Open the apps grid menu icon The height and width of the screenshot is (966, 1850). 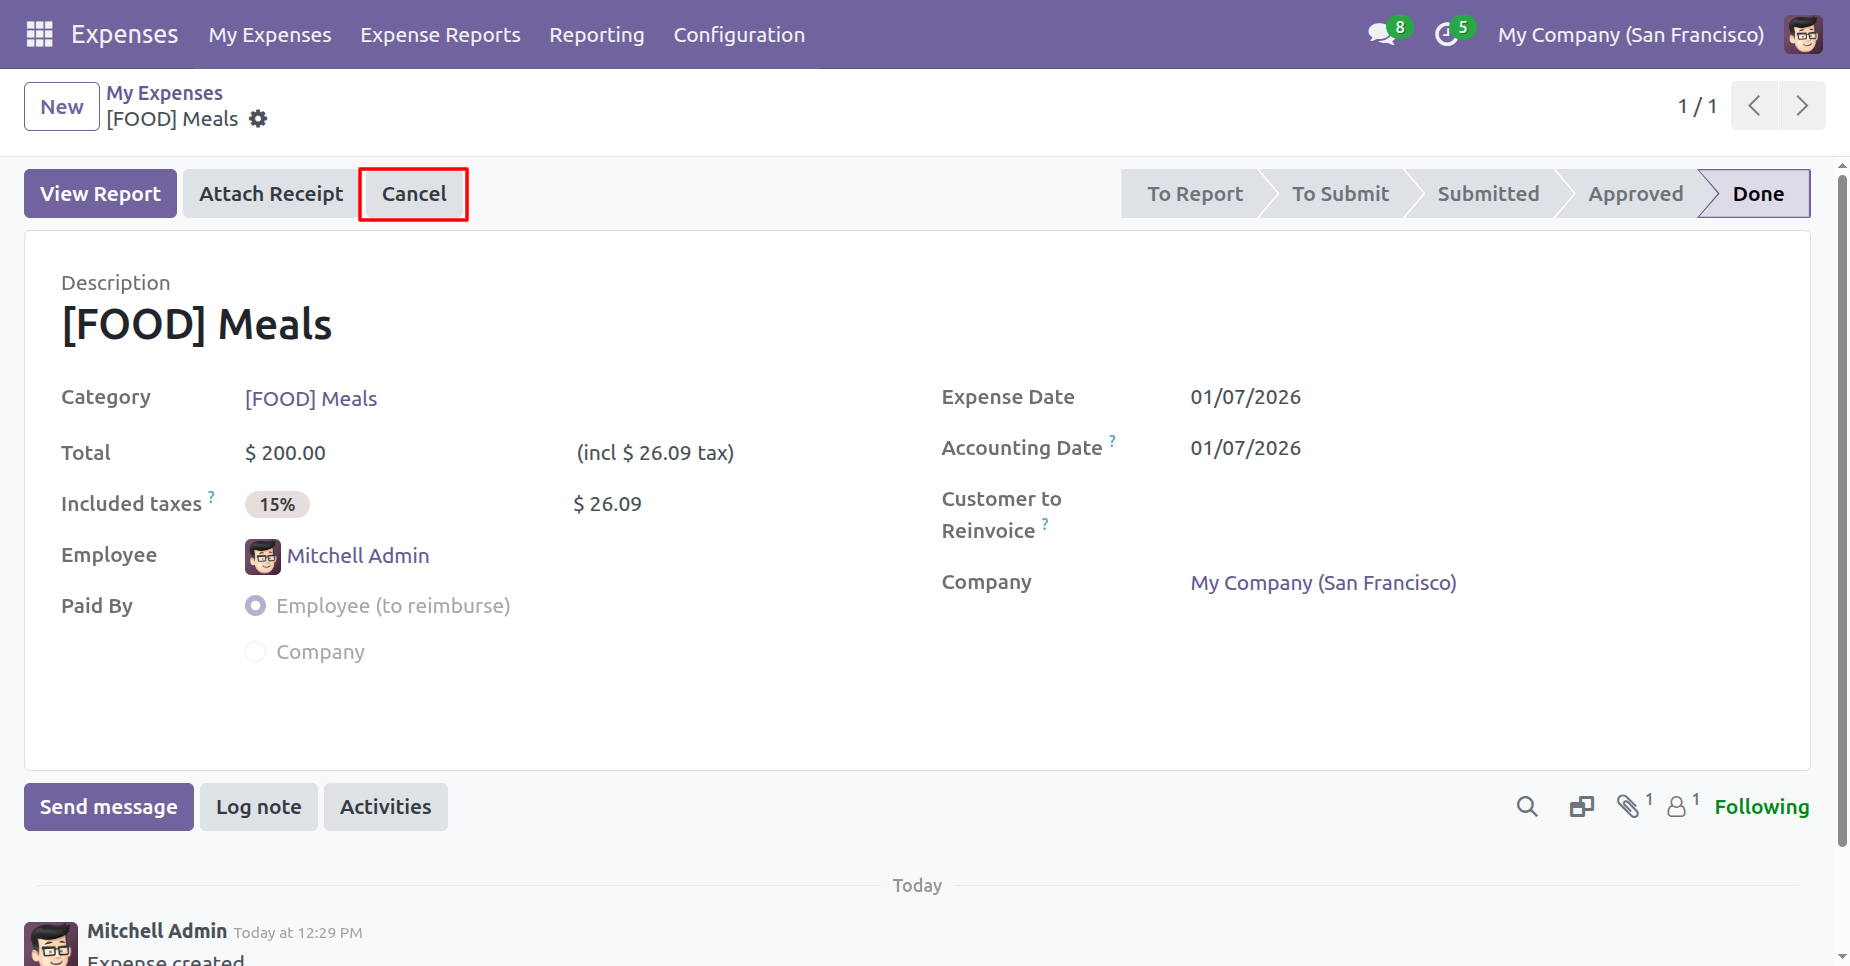pos(39,34)
